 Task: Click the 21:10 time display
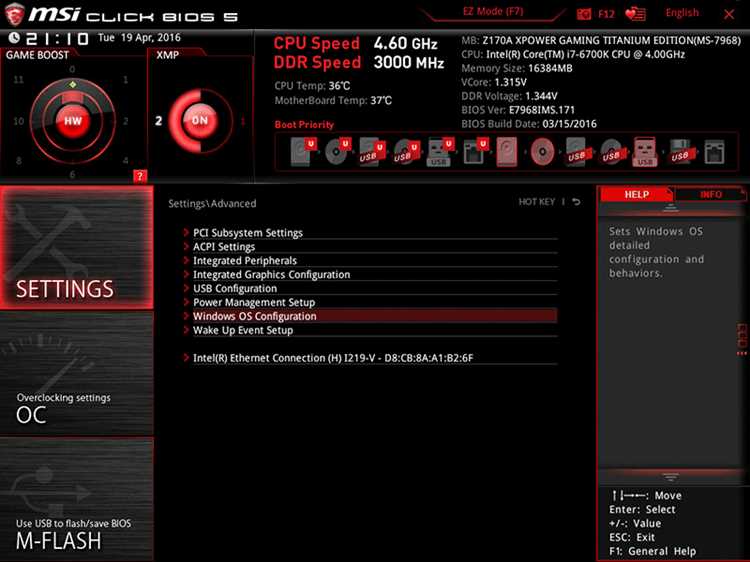(57, 38)
